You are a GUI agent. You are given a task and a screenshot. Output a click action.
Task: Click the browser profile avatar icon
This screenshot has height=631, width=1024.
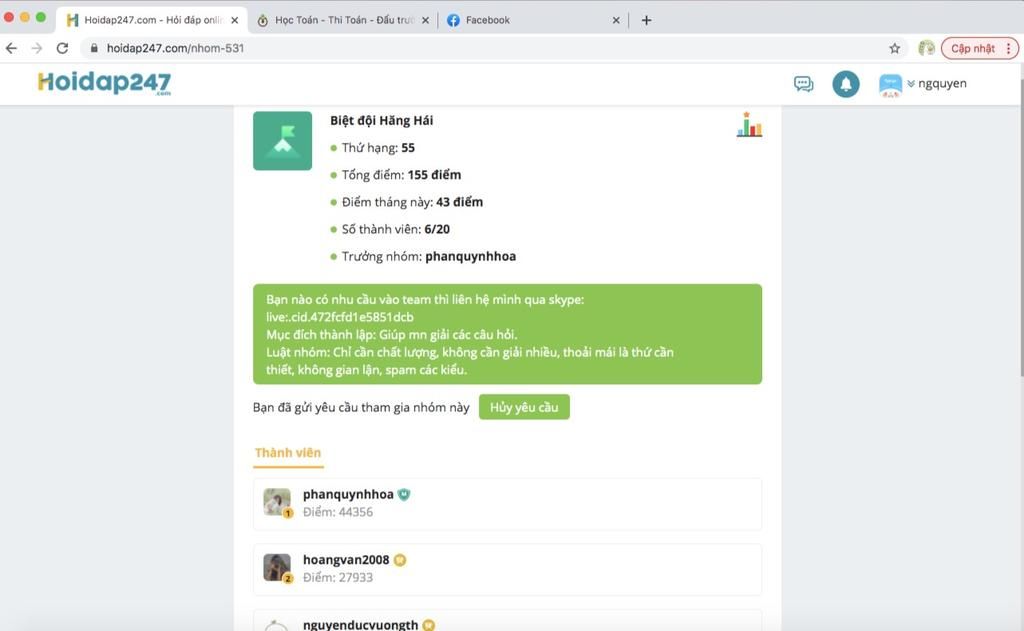(x=926, y=48)
